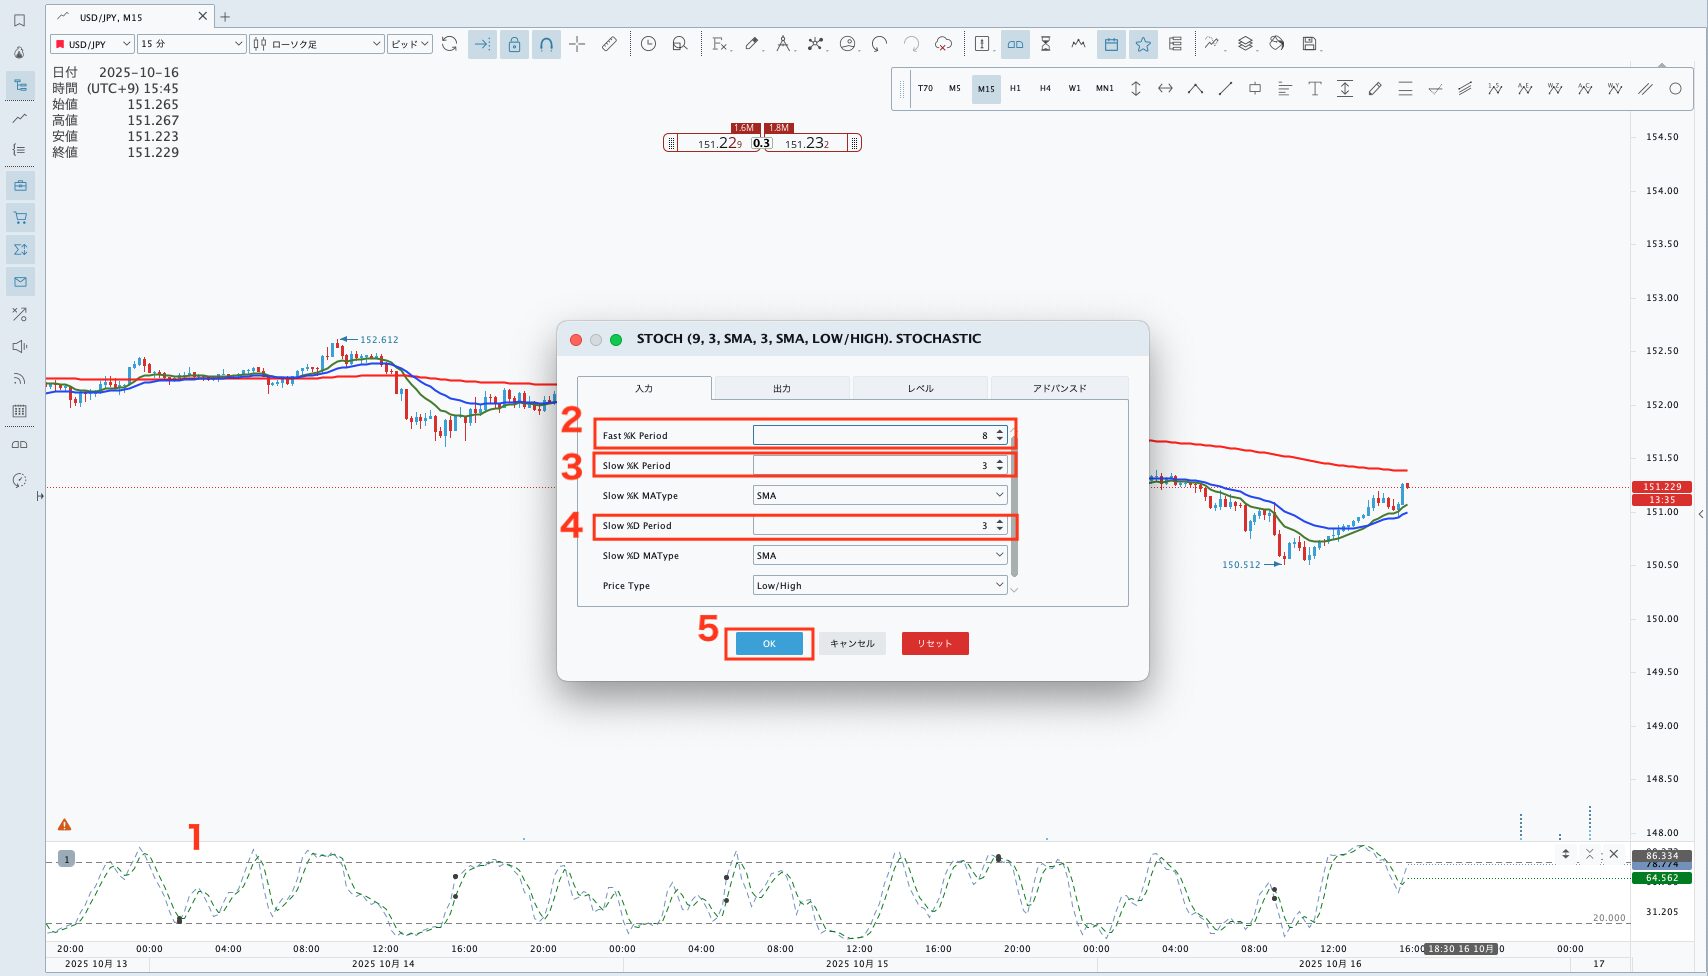Toggle the star favorites toolbar button
Image resolution: width=1708 pixels, height=976 pixels.
pos(1143,44)
